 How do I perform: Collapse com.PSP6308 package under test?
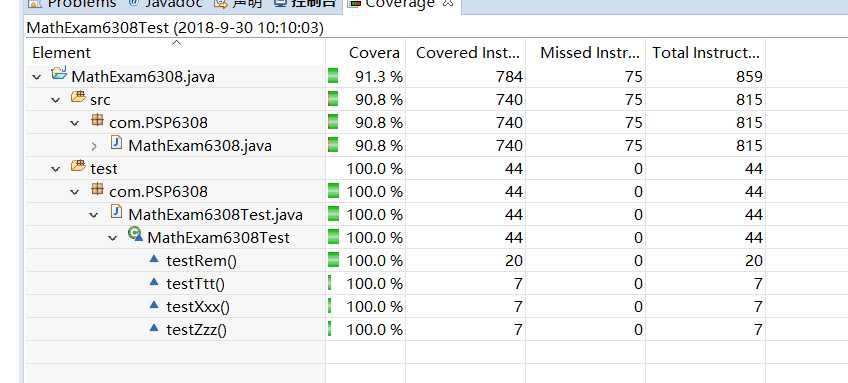pyautogui.click(x=75, y=192)
